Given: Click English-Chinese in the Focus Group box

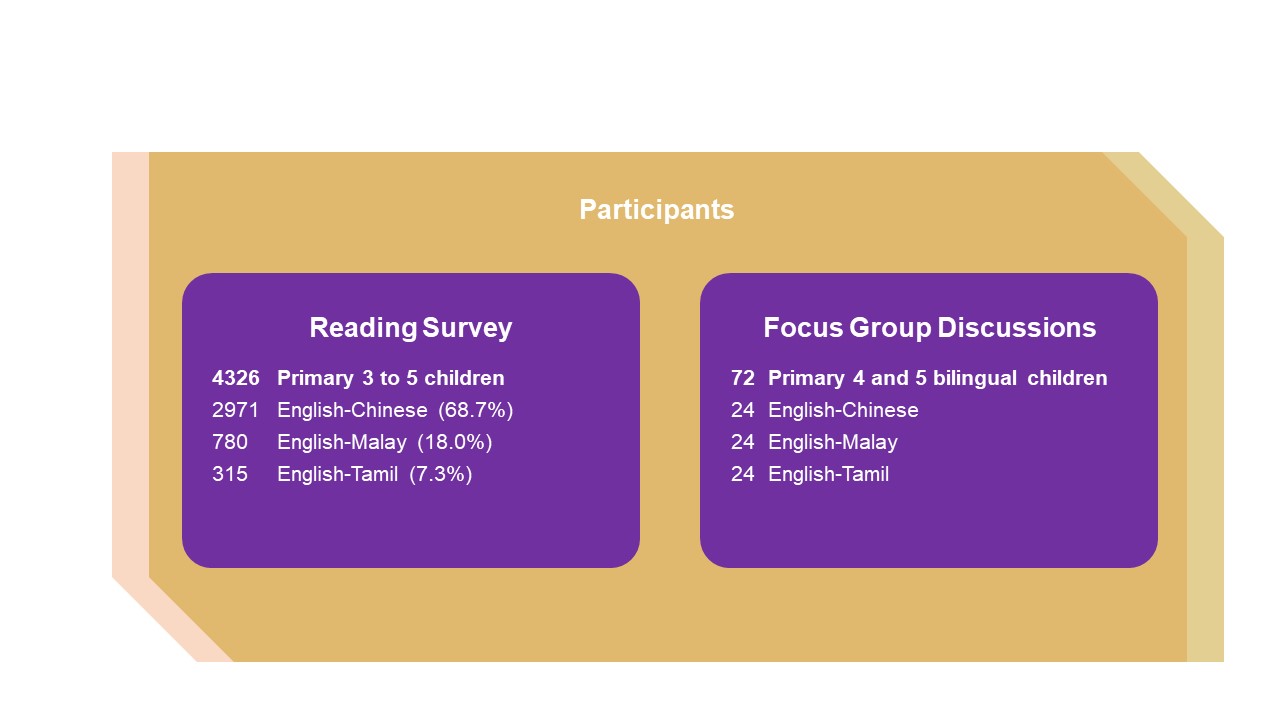Looking at the screenshot, I should coord(843,410).
